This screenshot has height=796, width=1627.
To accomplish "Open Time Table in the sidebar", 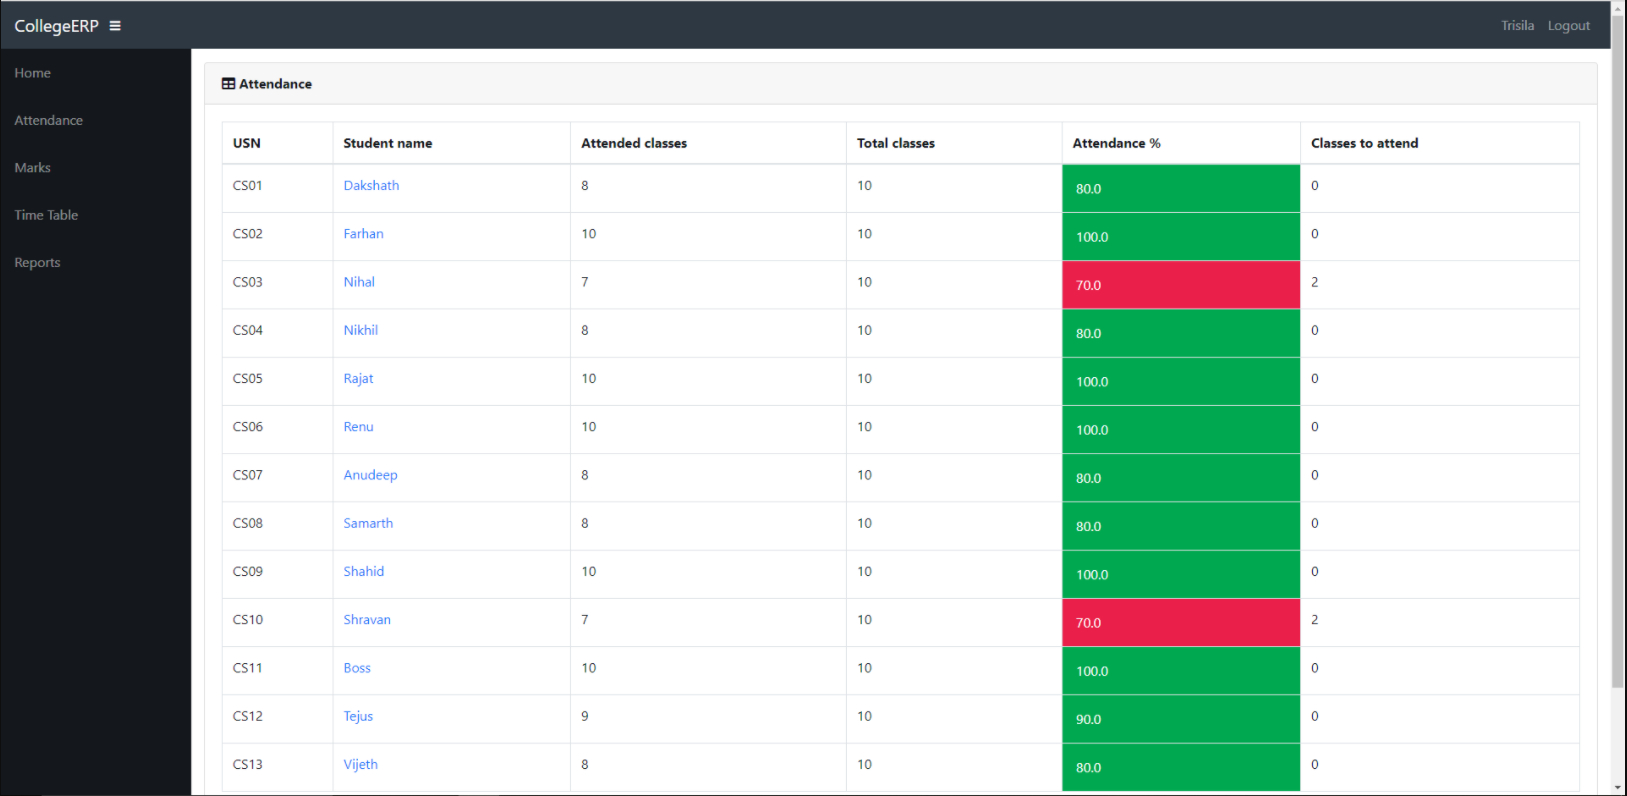I will (x=46, y=215).
